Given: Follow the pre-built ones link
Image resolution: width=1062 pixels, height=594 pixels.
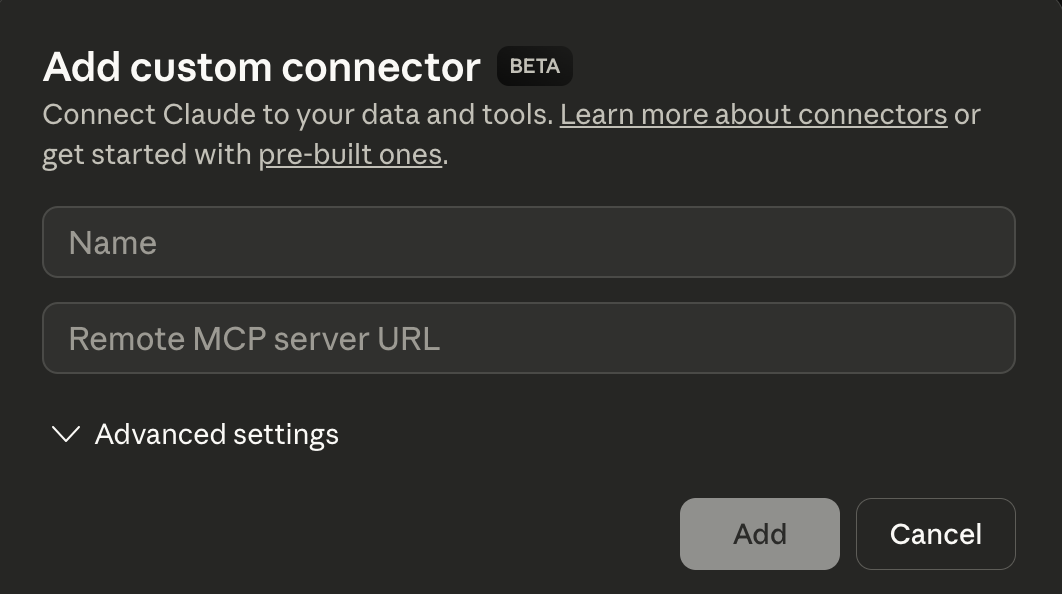Looking at the screenshot, I should pyautogui.click(x=350, y=155).
